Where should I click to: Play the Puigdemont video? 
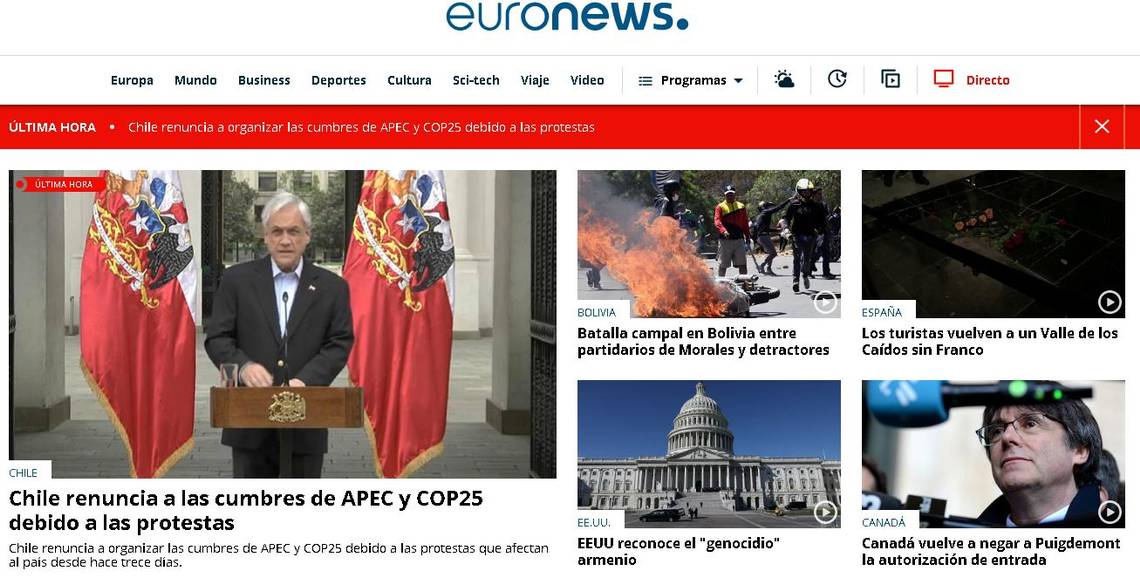click(x=1109, y=512)
